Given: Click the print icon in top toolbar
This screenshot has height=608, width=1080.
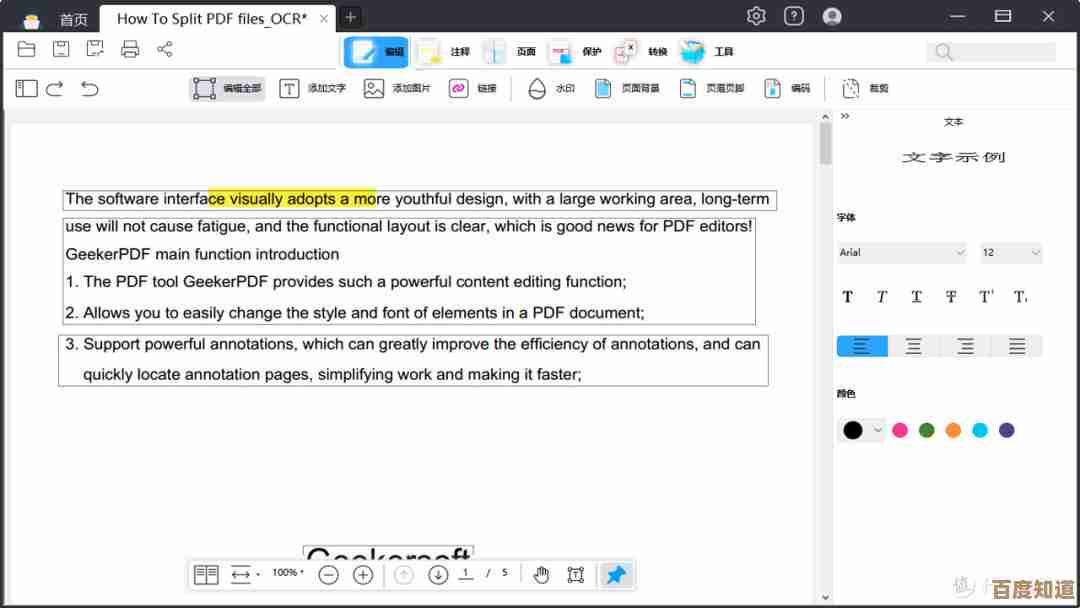Looking at the screenshot, I should coord(130,49).
